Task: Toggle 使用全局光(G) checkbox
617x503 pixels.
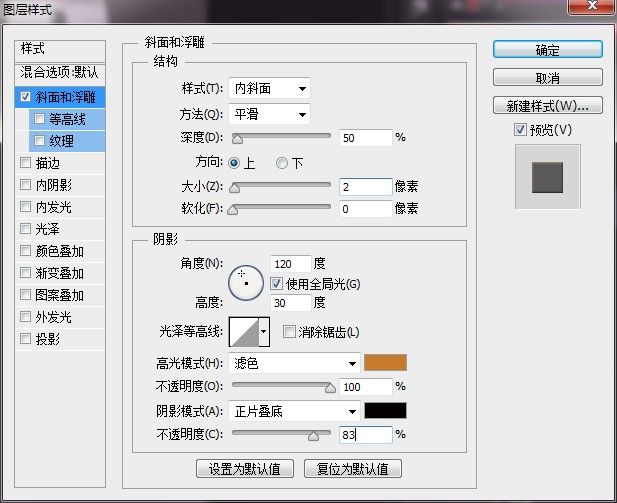Action: (276, 283)
